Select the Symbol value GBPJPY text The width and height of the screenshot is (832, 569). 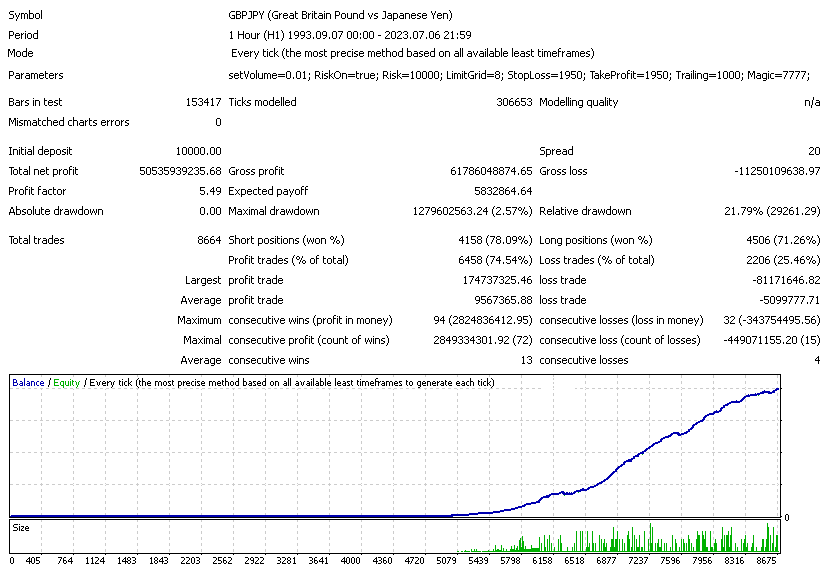[x=340, y=15]
